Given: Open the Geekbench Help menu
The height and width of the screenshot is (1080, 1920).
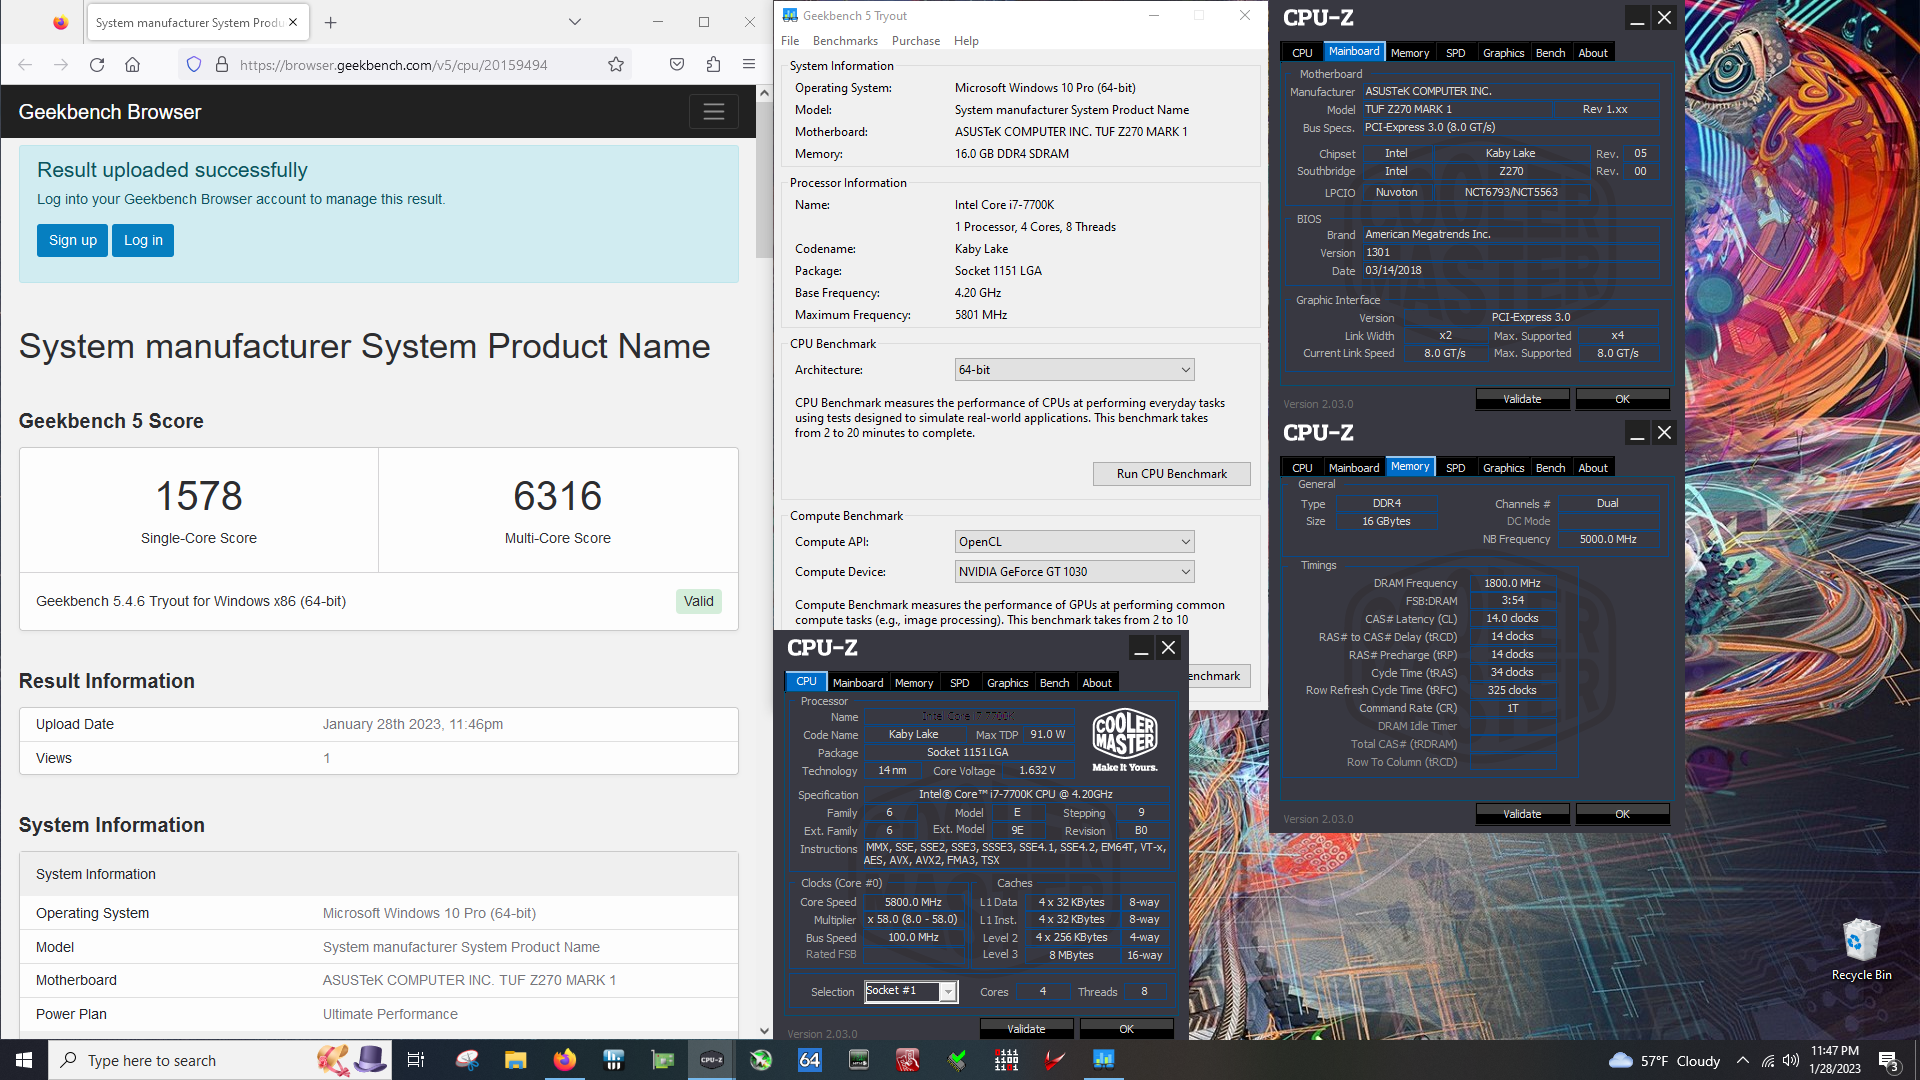Looking at the screenshot, I should pyautogui.click(x=966, y=41).
